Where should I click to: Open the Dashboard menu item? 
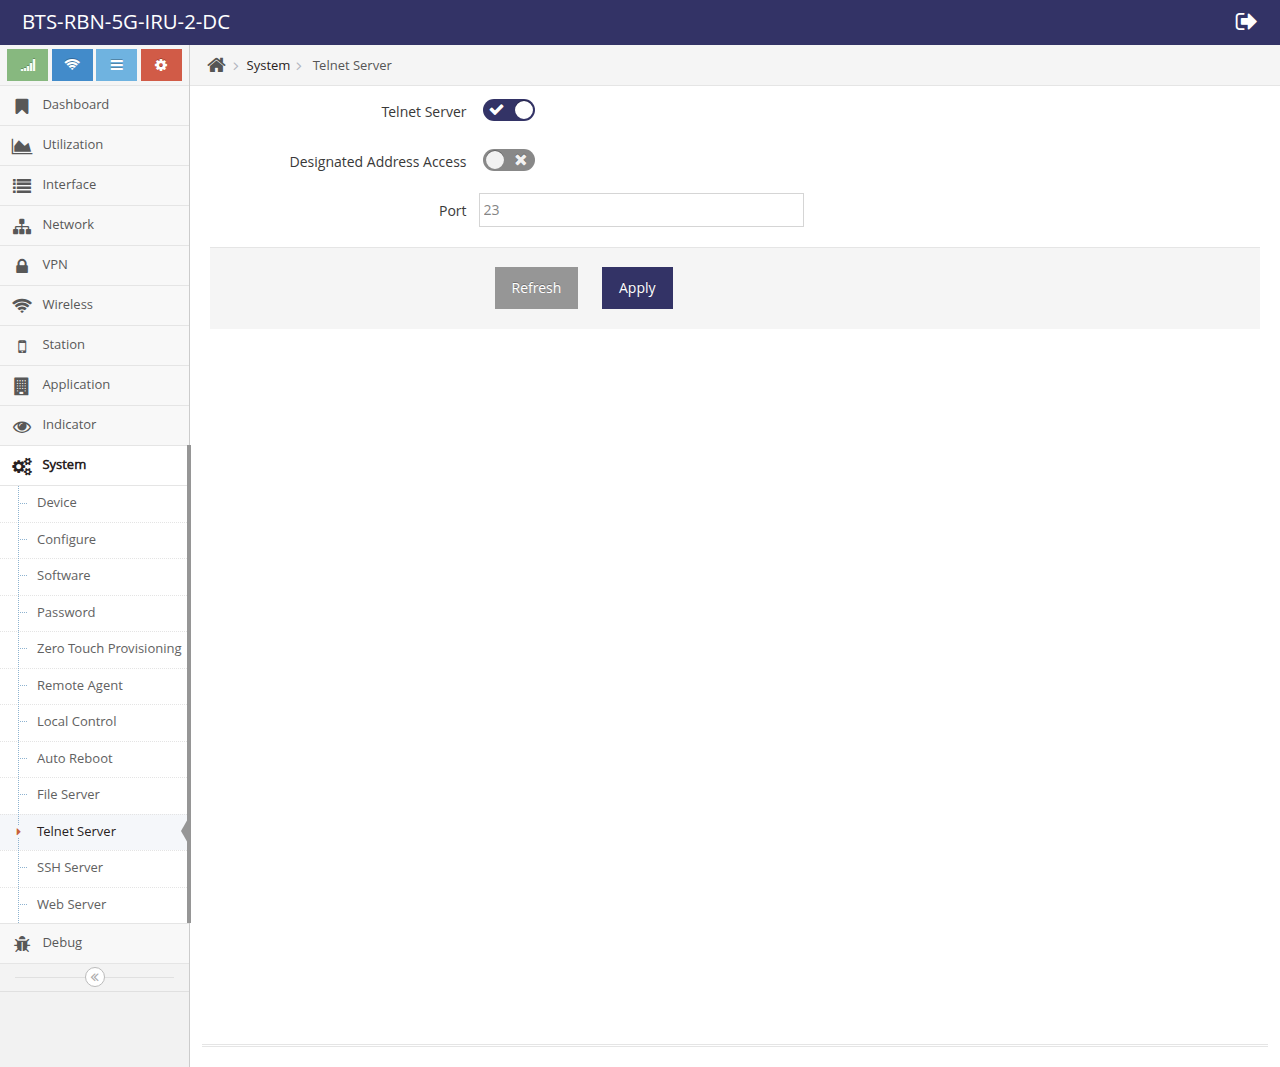click(x=94, y=105)
